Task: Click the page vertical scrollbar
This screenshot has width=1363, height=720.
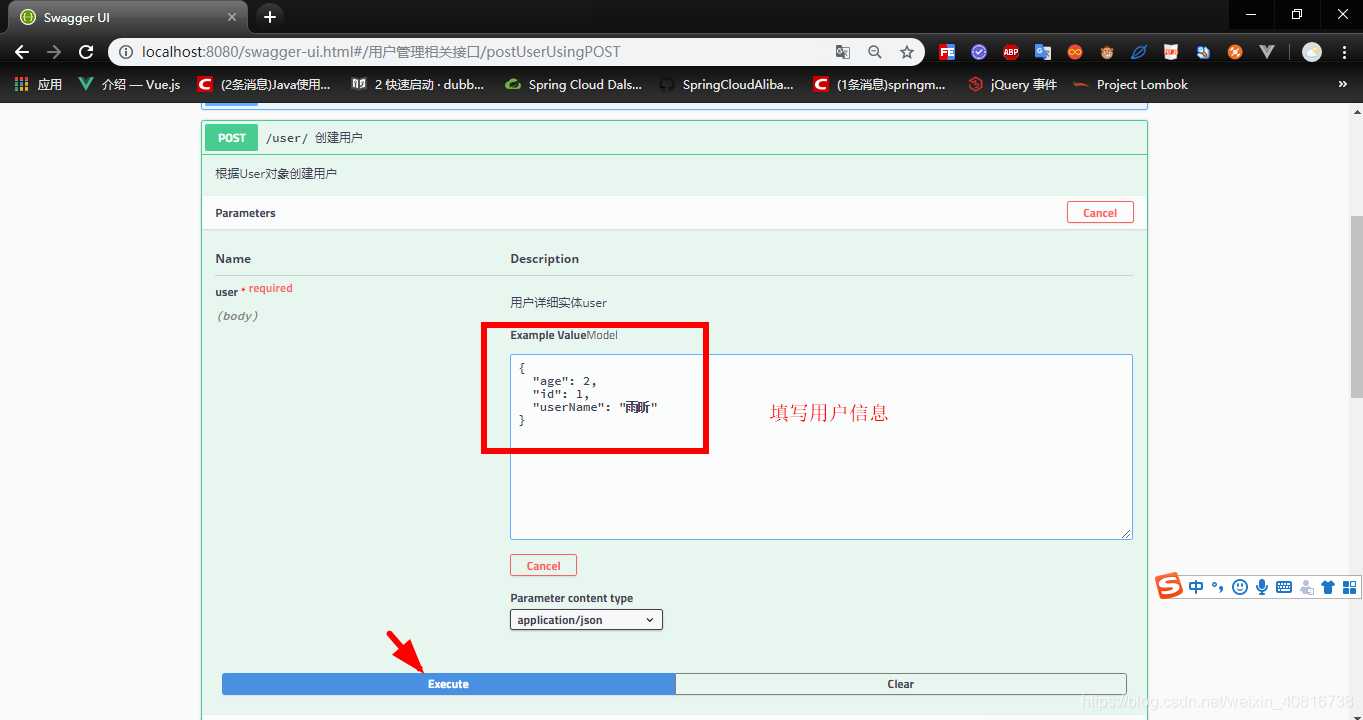Action: [x=1355, y=307]
